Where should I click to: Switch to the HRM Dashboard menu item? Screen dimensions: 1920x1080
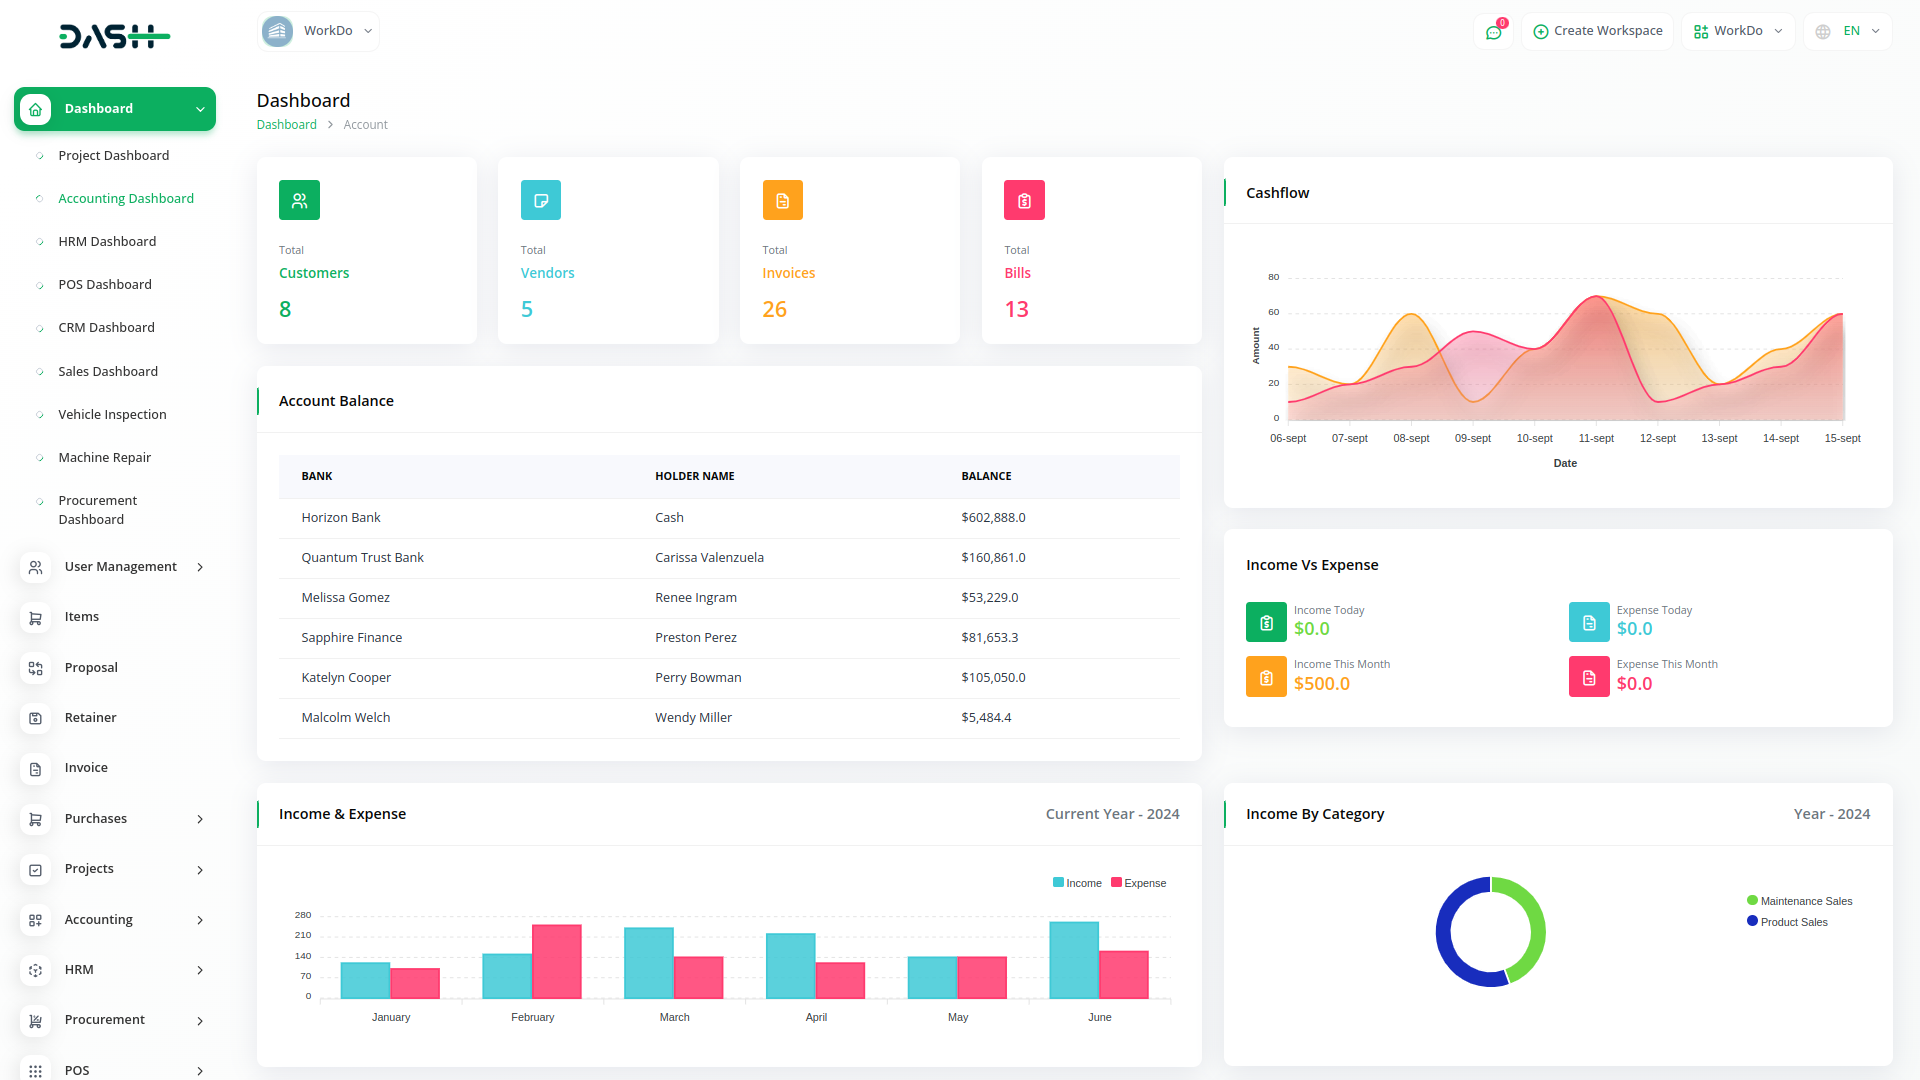107,241
